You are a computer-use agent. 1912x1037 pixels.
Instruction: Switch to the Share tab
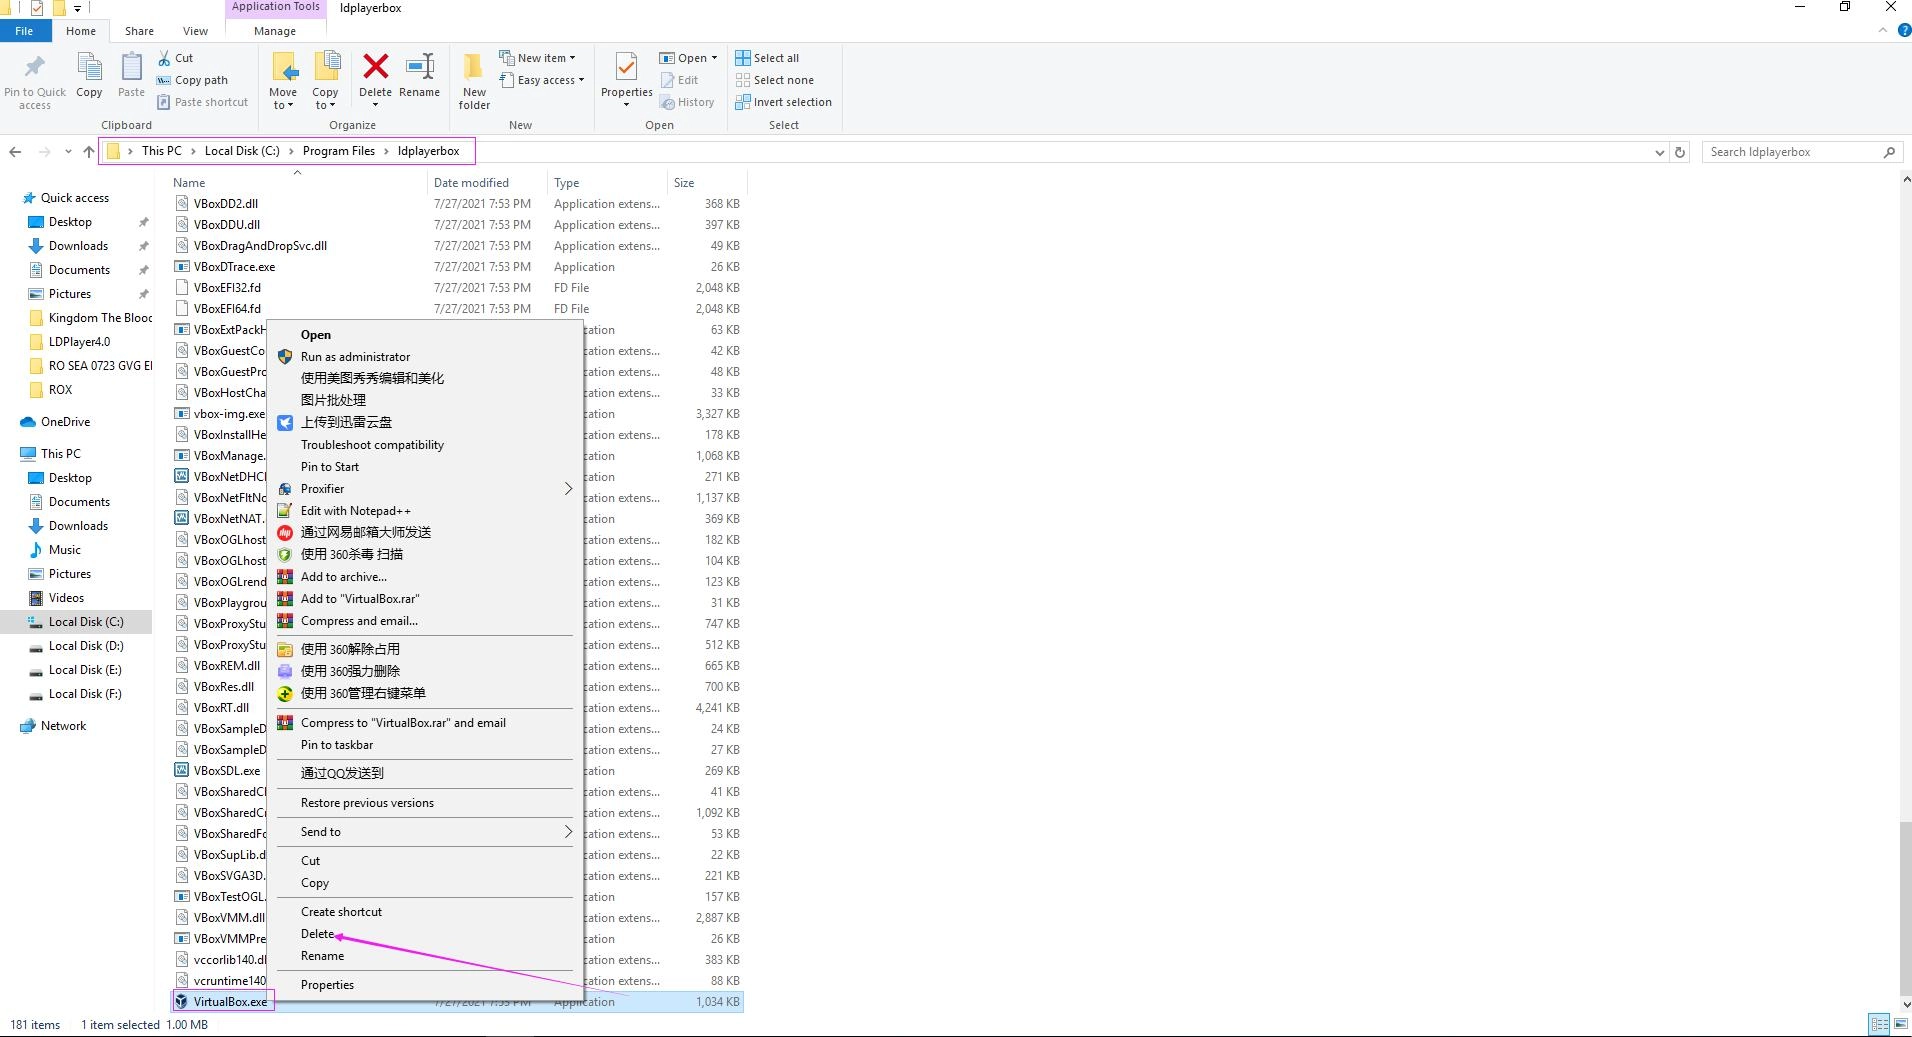click(x=139, y=31)
